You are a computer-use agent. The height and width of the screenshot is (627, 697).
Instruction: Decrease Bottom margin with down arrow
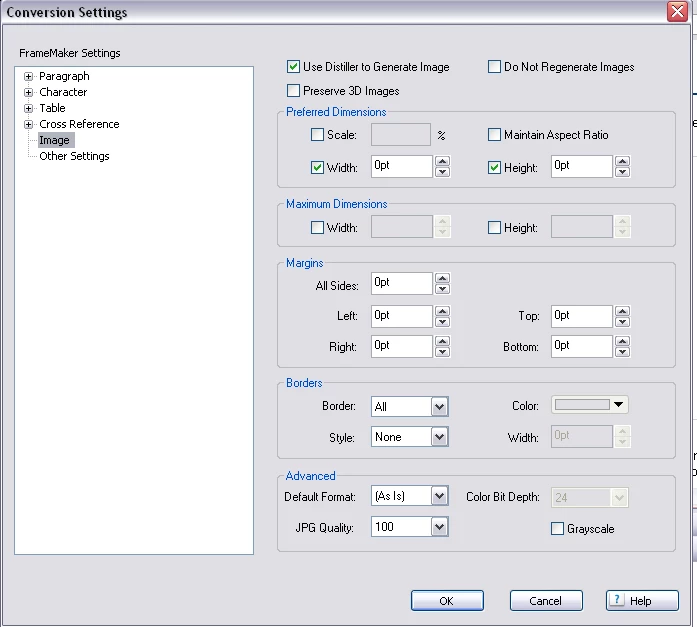click(x=622, y=352)
